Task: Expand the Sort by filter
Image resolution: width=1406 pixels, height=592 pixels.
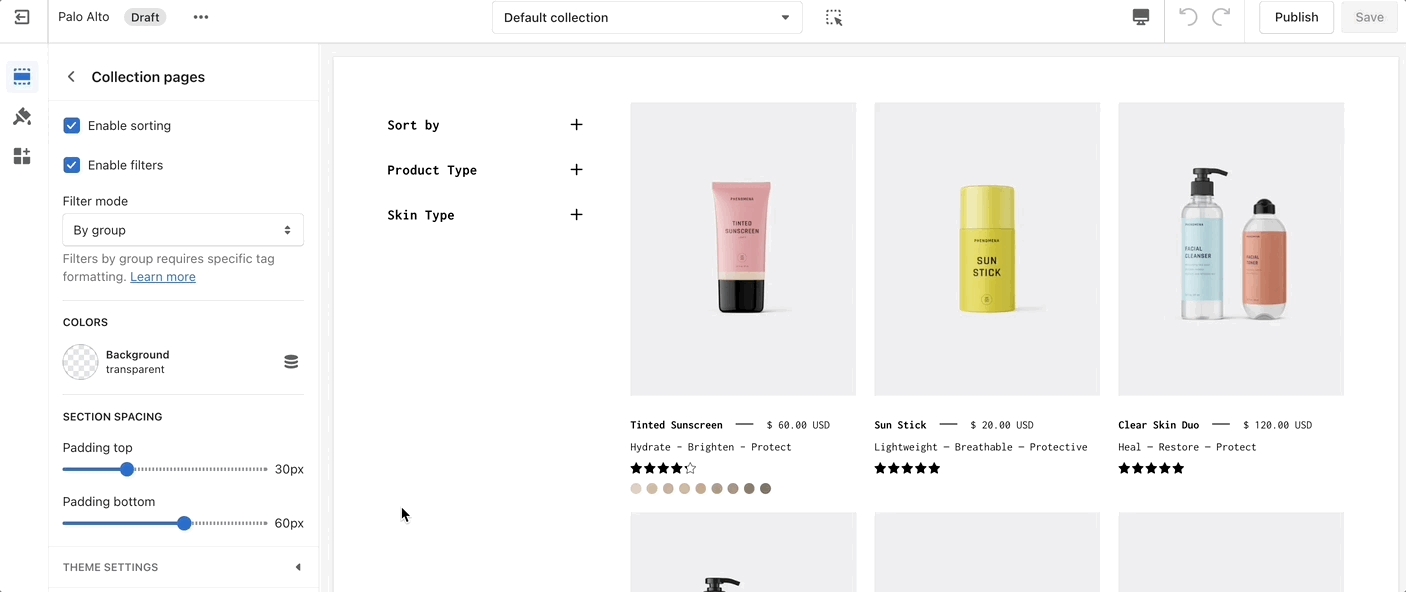Action: click(576, 125)
